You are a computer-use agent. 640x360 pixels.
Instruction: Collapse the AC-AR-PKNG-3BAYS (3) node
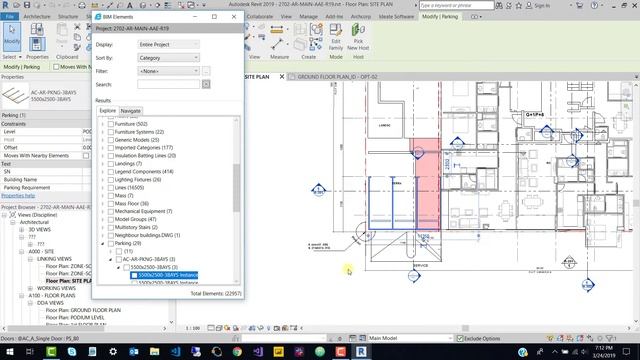(111, 259)
